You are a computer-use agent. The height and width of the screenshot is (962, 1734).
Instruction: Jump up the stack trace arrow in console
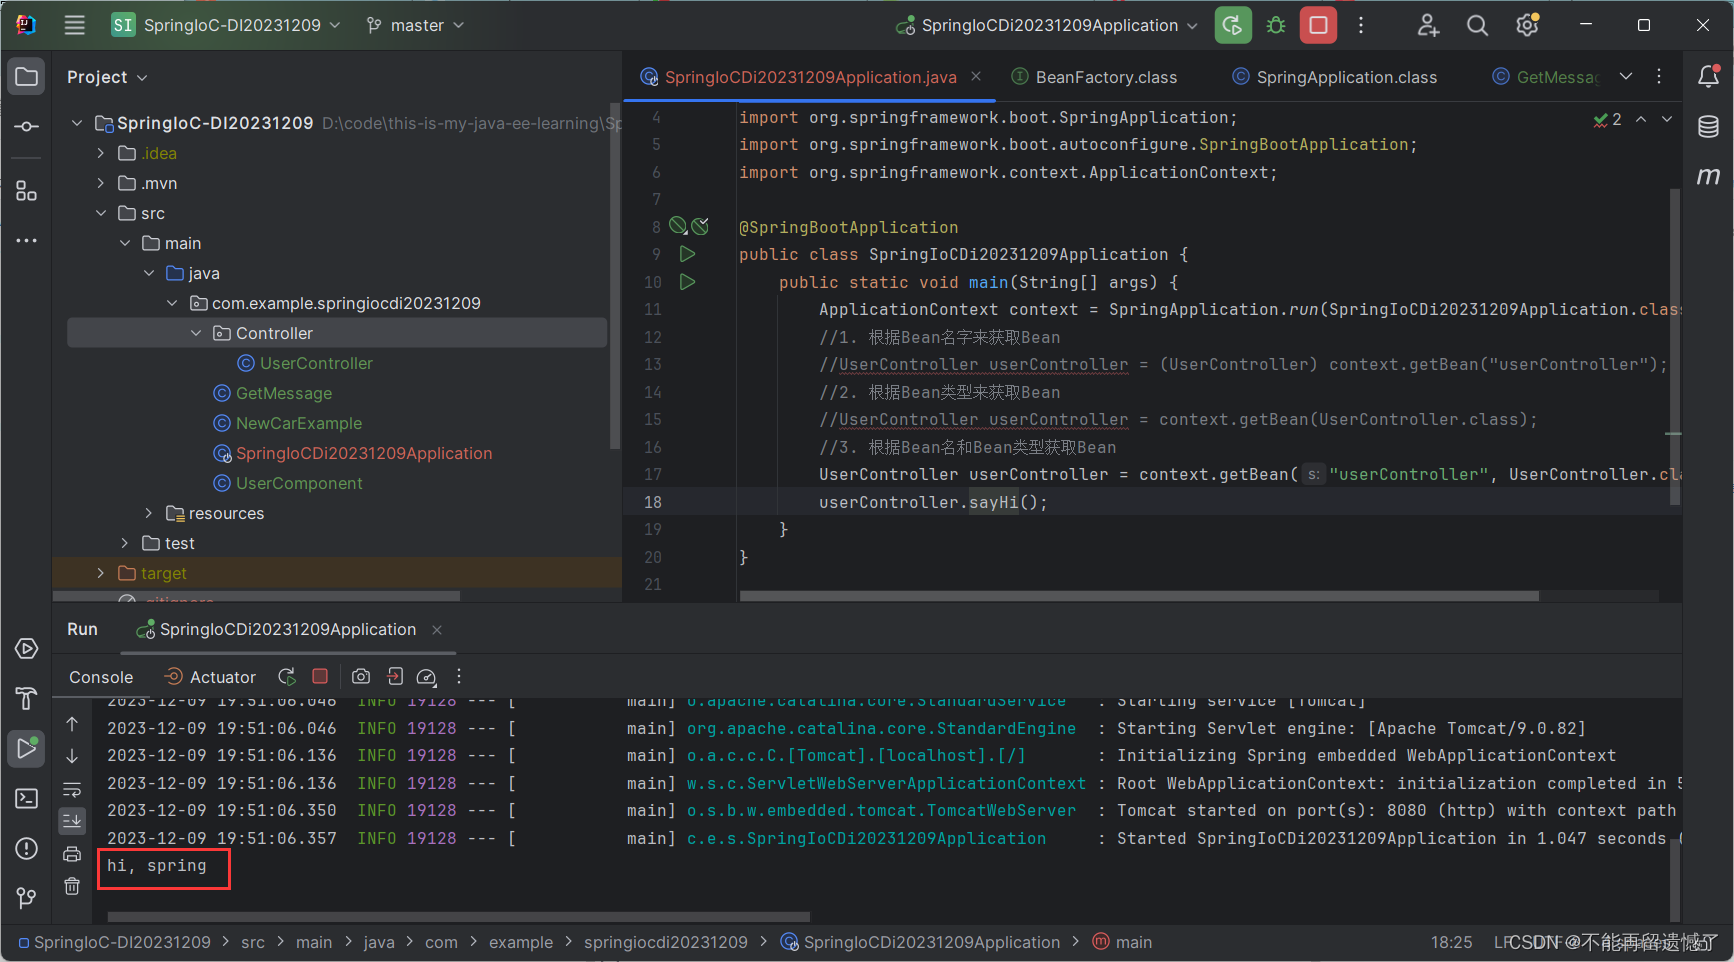(x=72, y=723)
